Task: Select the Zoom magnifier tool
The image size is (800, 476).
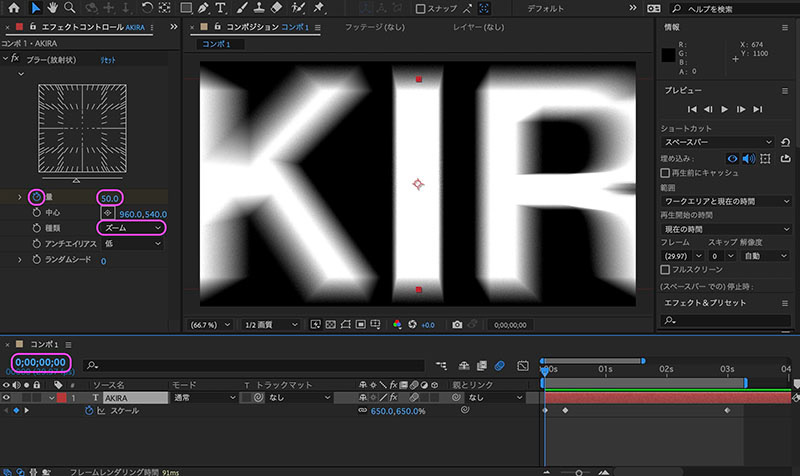Action: click(69, 8)
